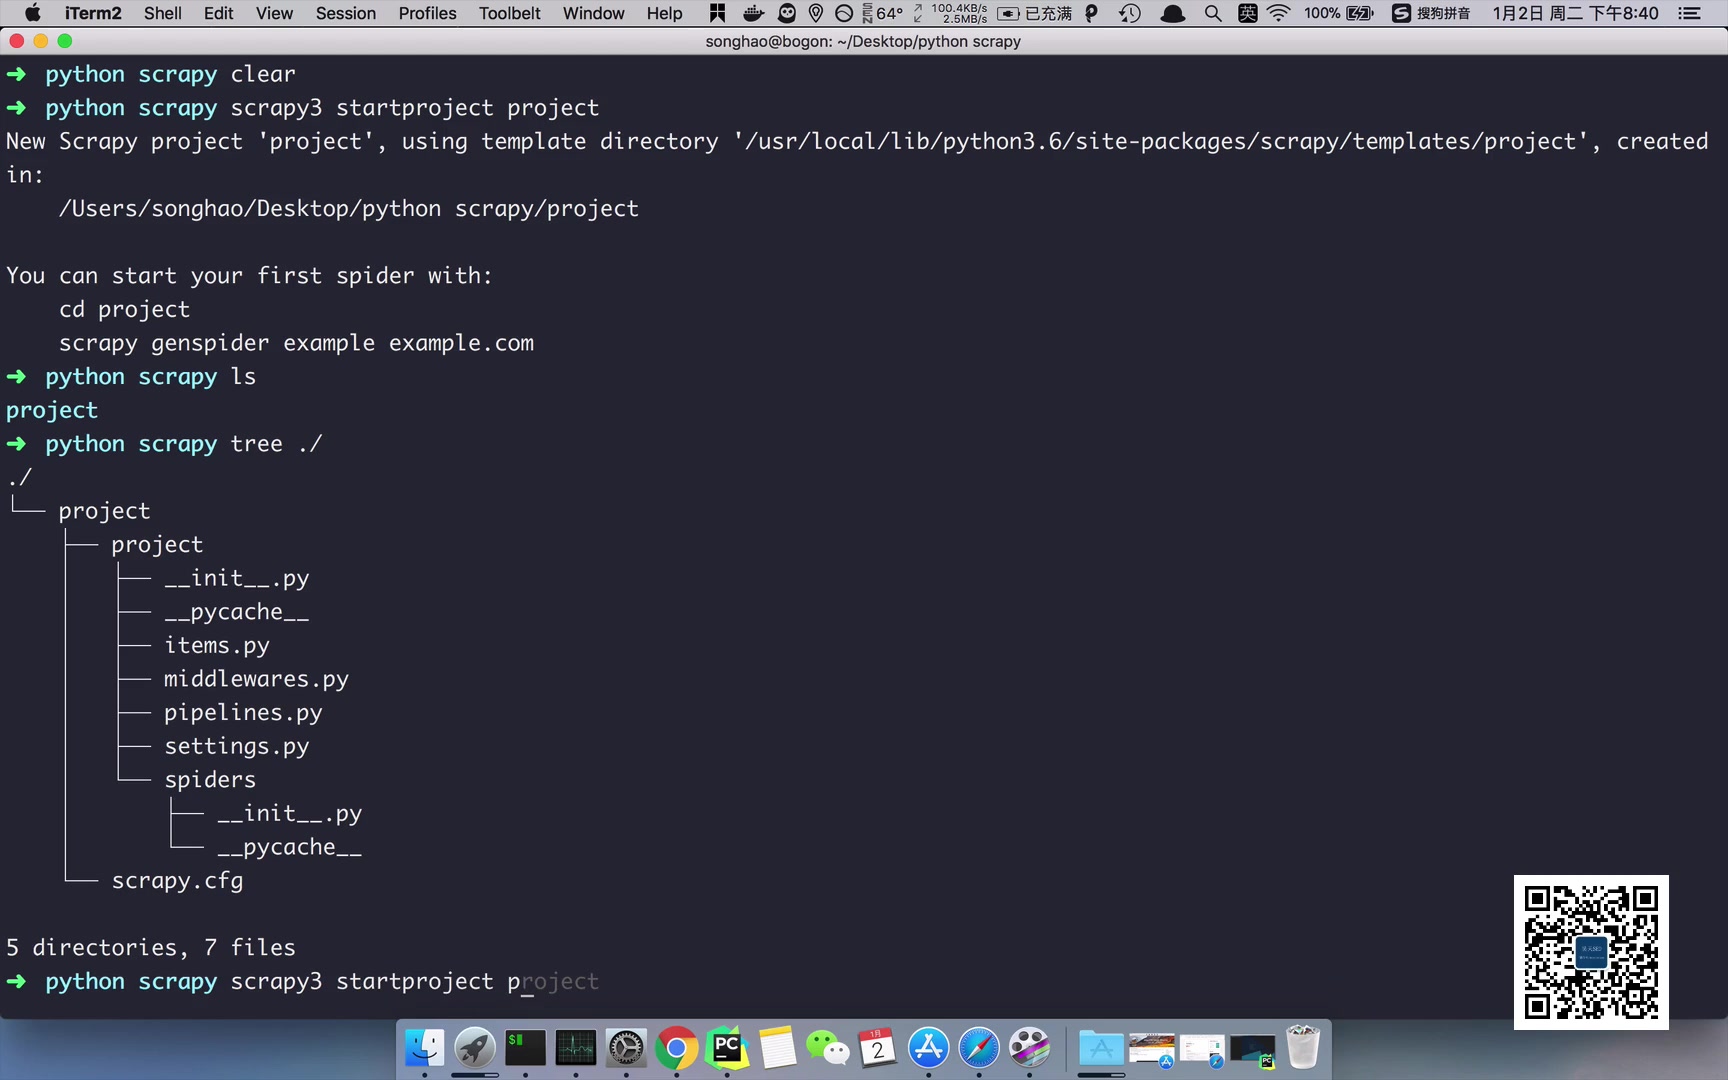1728x1080 pixels.
Task: Open PyCharm in the Dock
Action: point(727,1048)
